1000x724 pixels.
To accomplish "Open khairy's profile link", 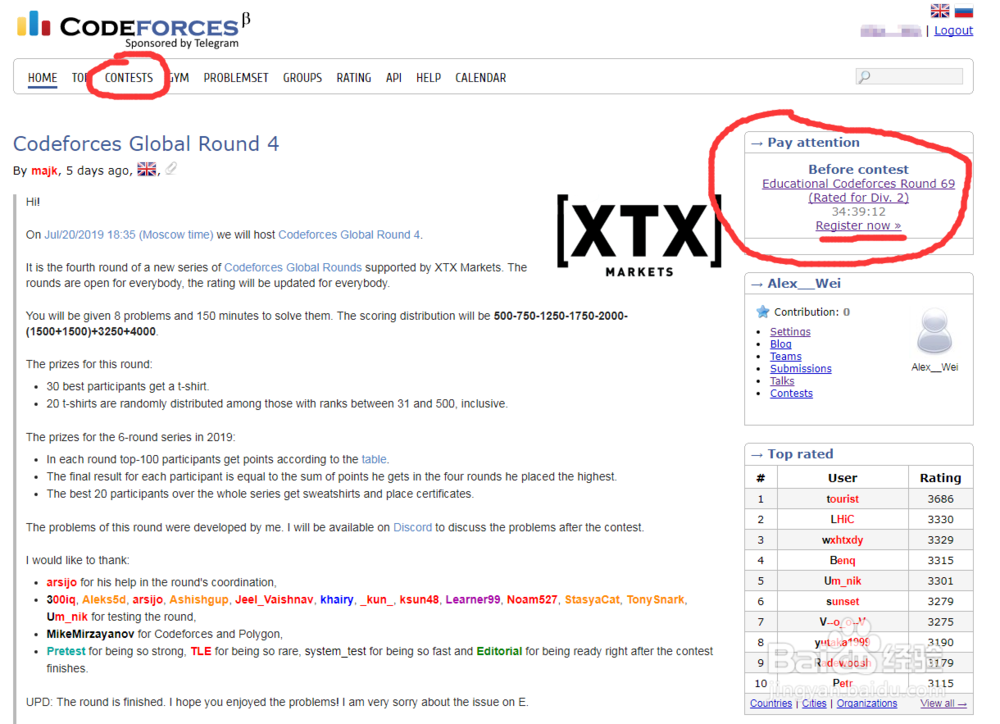I will pos(337,600).
